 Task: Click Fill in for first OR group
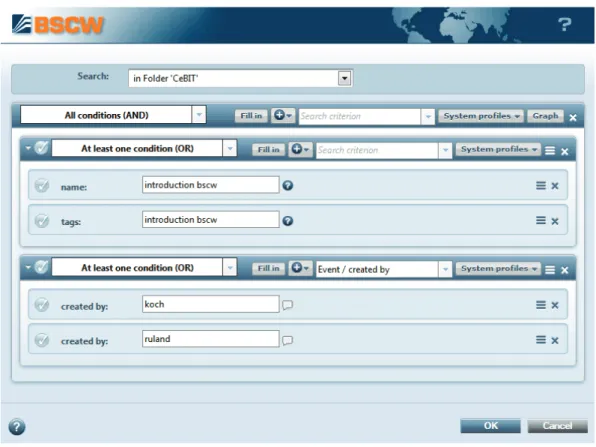point(268,150)
